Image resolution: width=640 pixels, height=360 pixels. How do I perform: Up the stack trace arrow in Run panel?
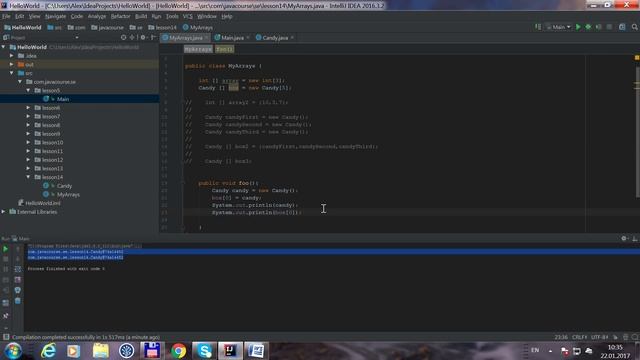18,249
